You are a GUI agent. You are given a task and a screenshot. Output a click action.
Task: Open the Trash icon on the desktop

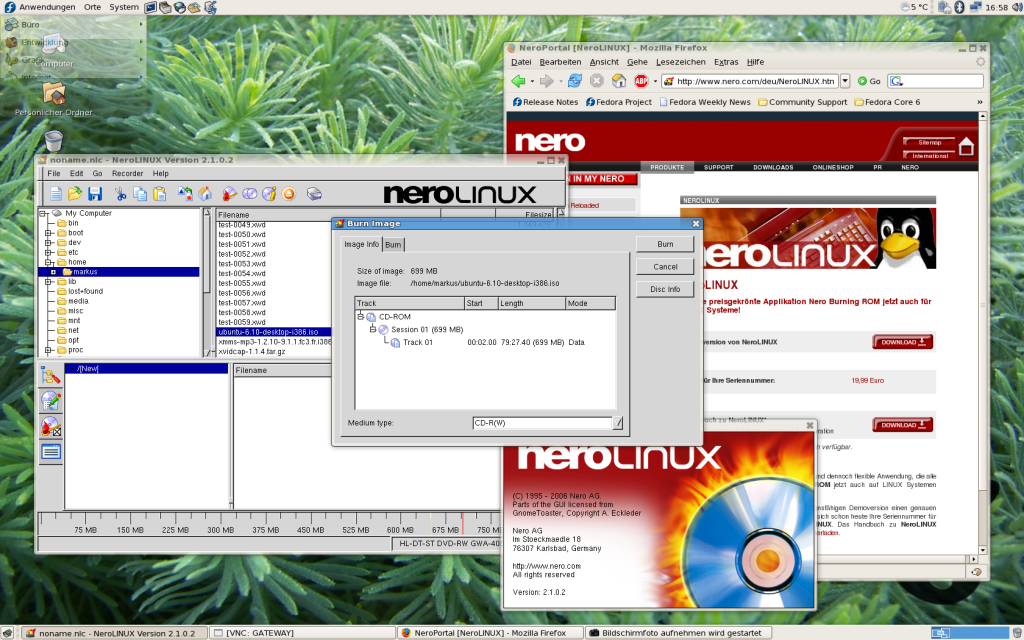(x=54, y=140)
